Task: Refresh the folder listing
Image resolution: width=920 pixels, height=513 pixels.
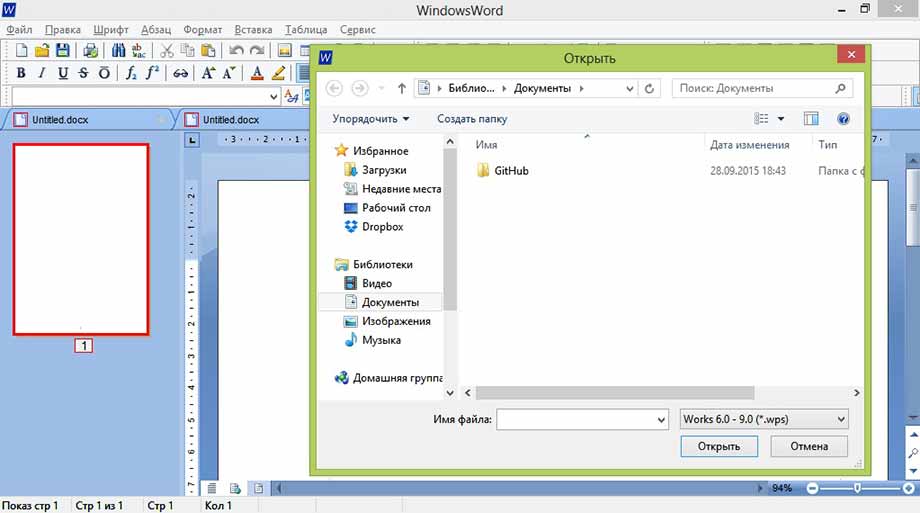Action: (x=649, y=88)
